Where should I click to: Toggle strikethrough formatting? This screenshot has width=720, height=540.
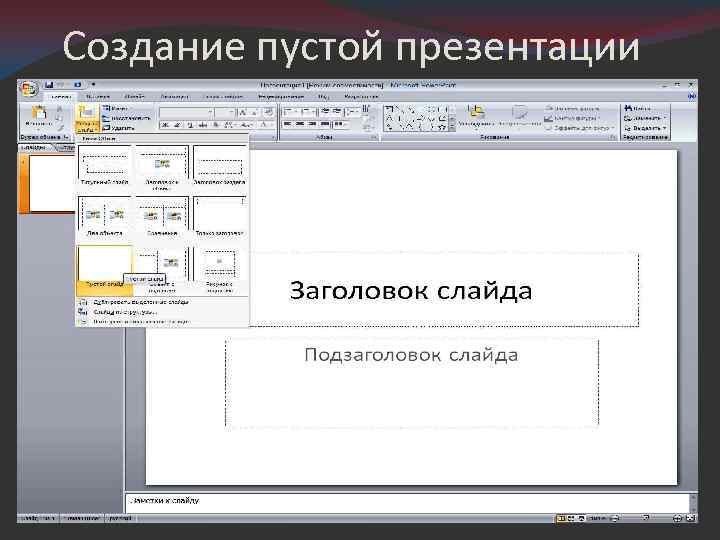203,125
